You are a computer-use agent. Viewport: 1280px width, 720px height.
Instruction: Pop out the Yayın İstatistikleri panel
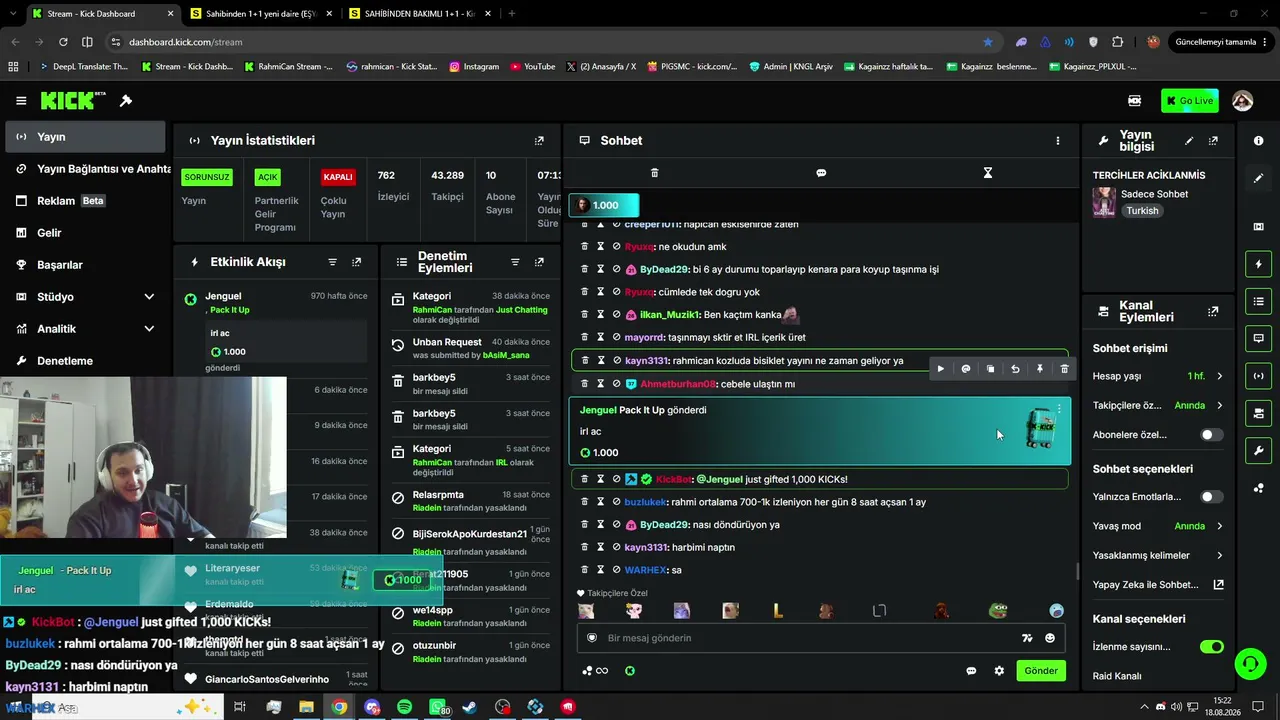[x=539, y=141]
